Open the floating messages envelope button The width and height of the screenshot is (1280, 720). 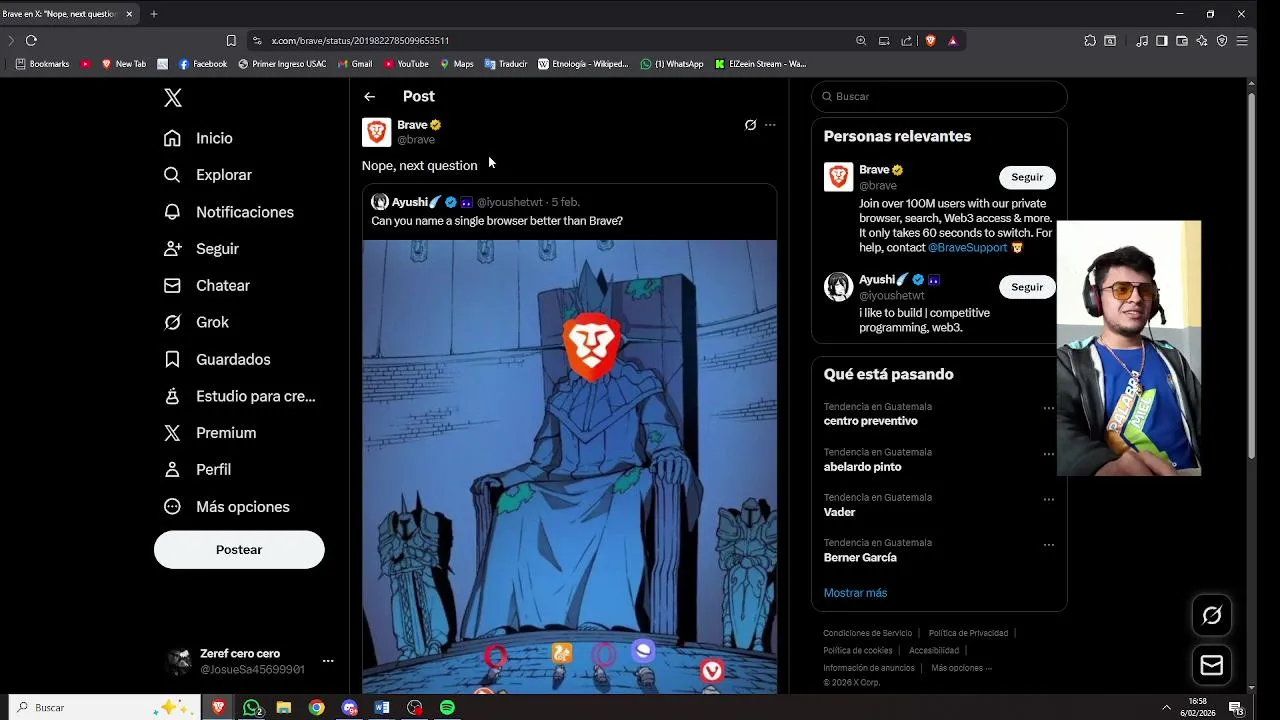(1212, 665)
